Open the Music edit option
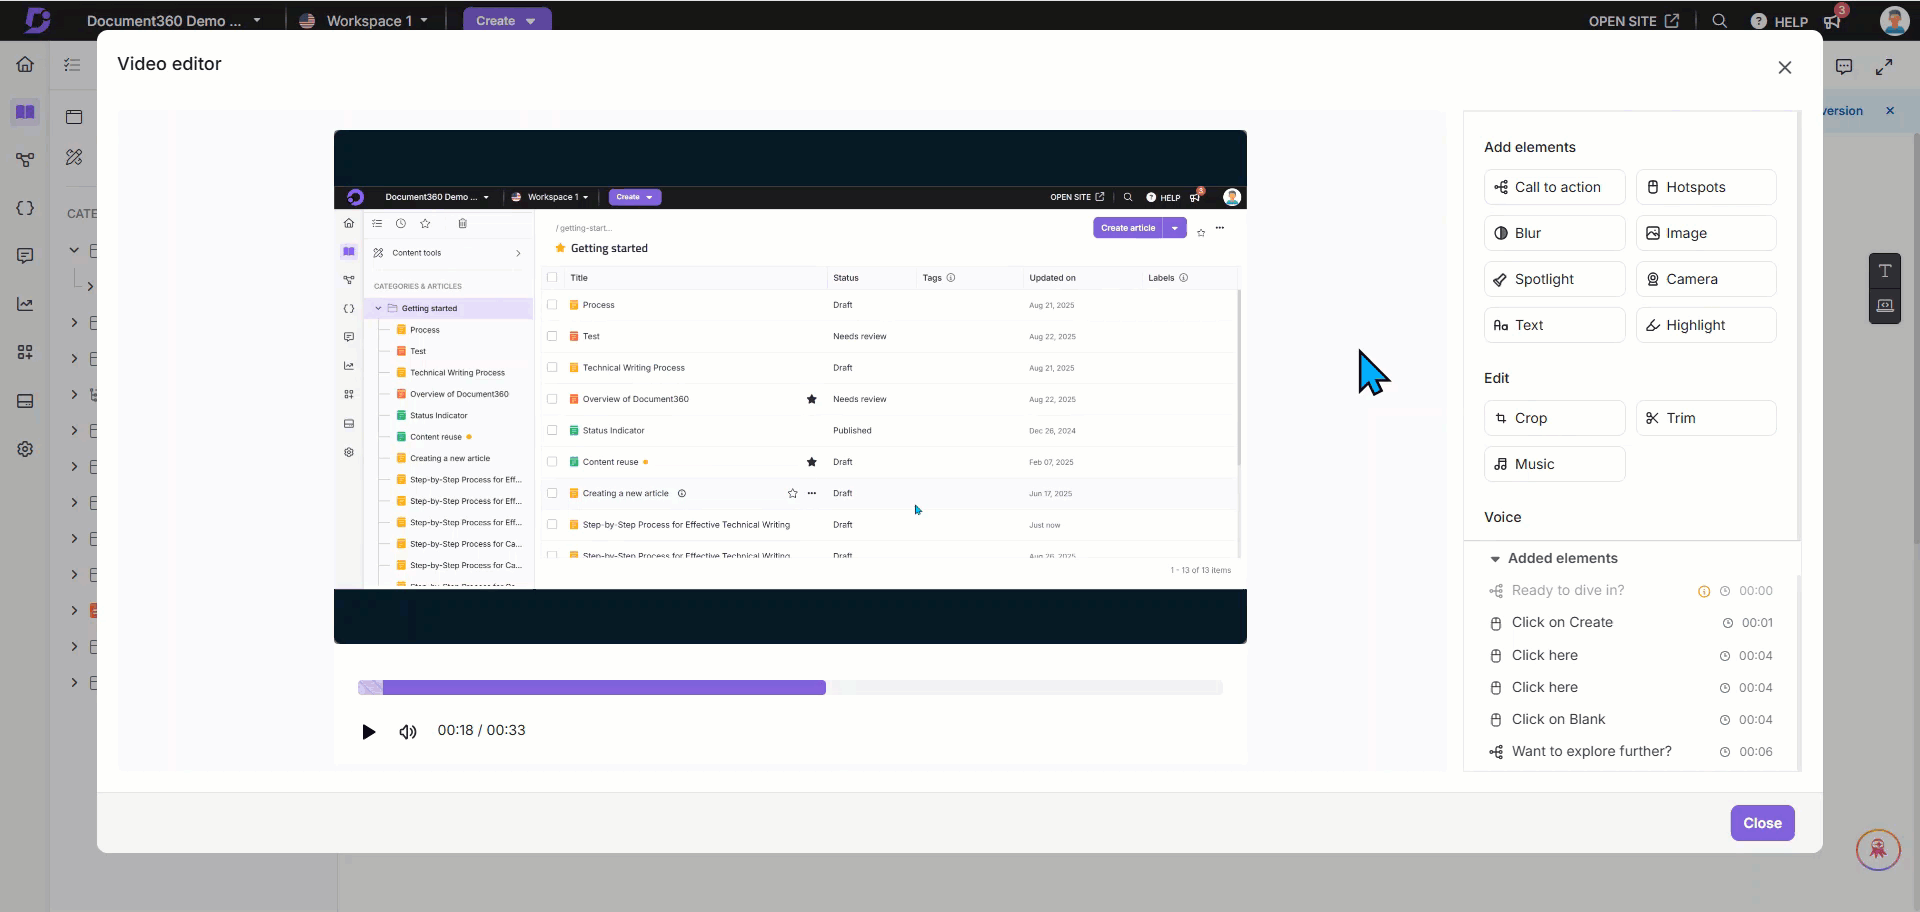1920x912 pixels. (x=1554, y=464)
